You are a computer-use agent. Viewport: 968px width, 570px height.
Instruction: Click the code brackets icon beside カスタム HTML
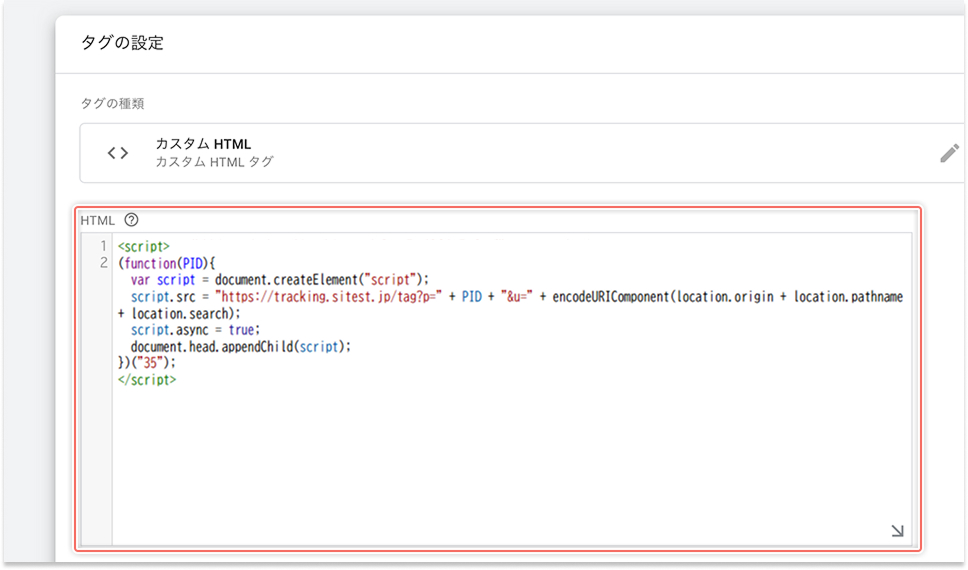click(118, 153)
